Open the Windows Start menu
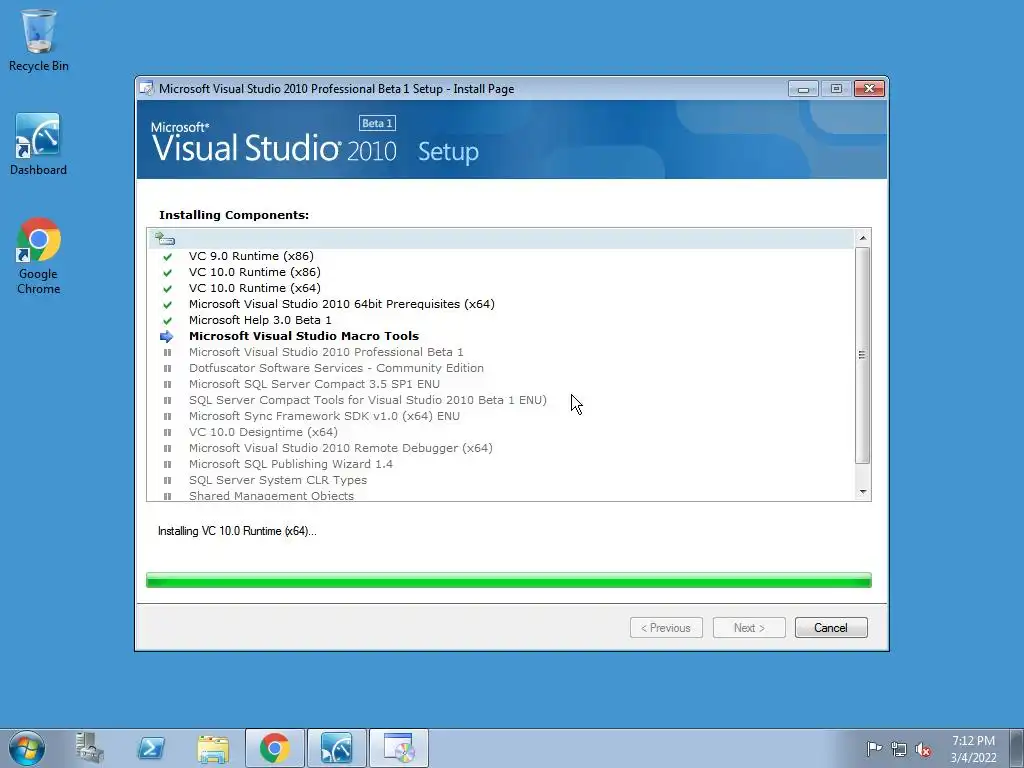The height and width of the screenshot is (768, 1024). (x=27, y=748)
